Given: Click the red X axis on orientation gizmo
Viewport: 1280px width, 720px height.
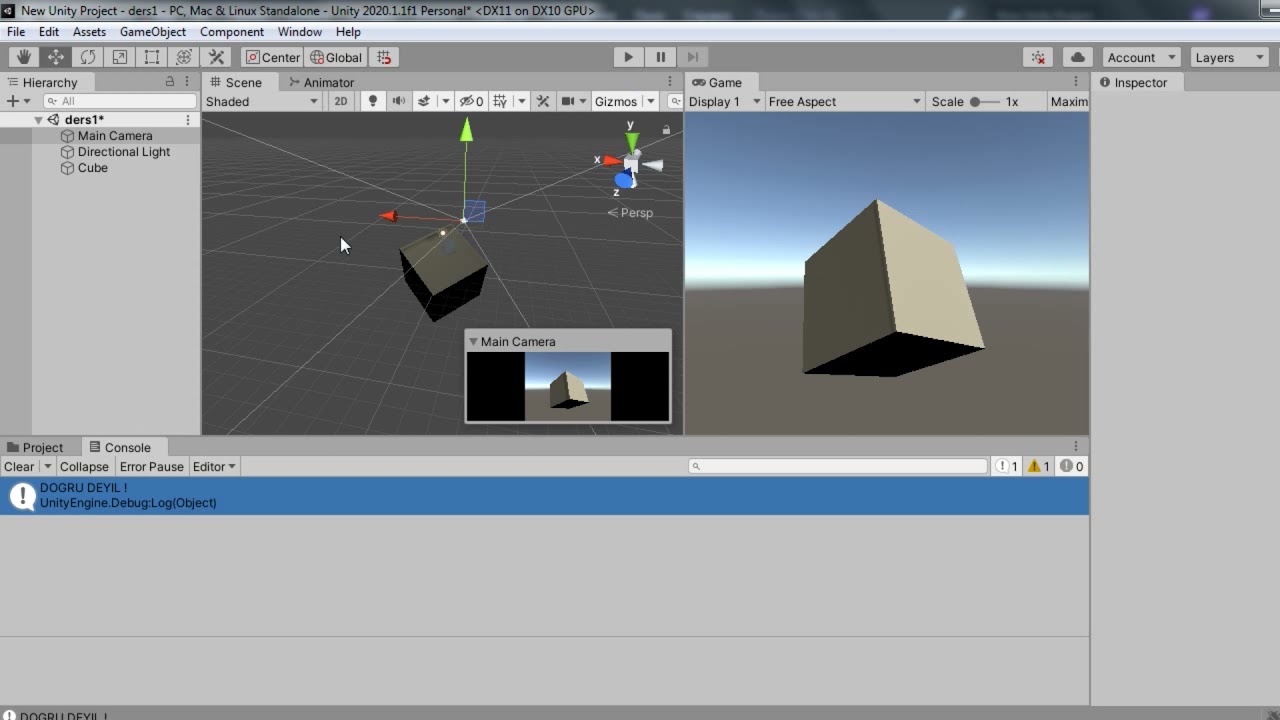Looking at the screenshot, I should pos(611,160).
